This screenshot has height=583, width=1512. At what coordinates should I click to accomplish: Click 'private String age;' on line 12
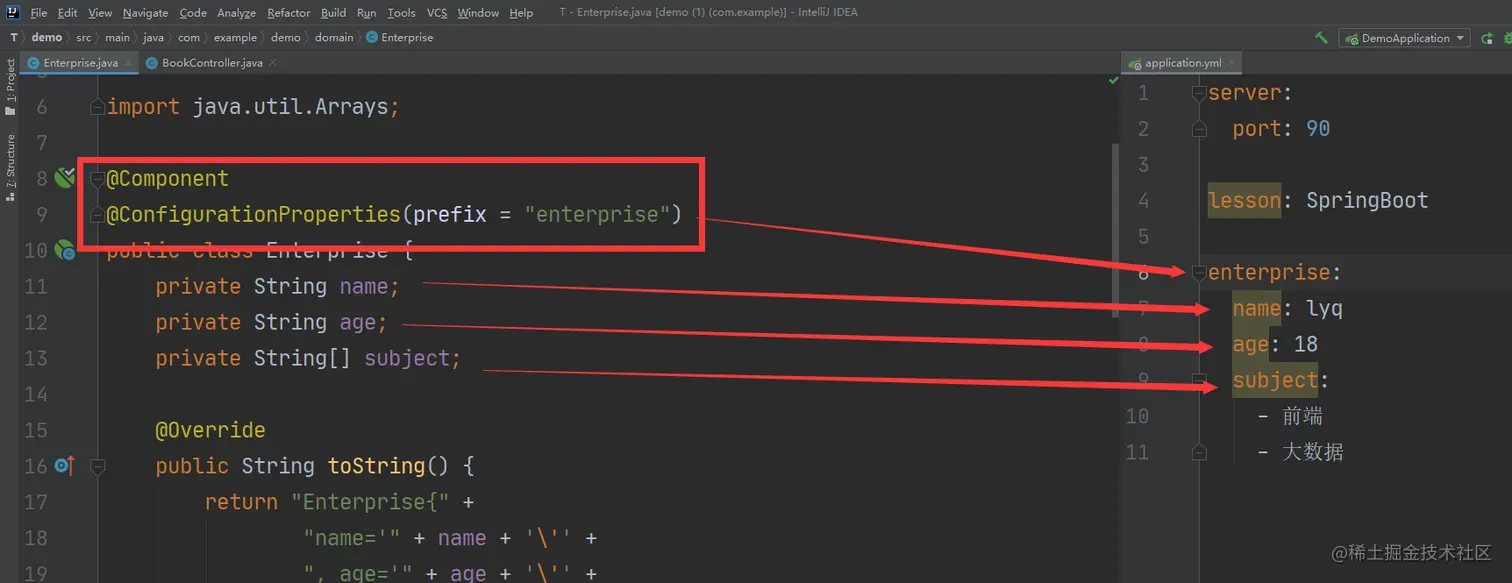coord(271,323)
